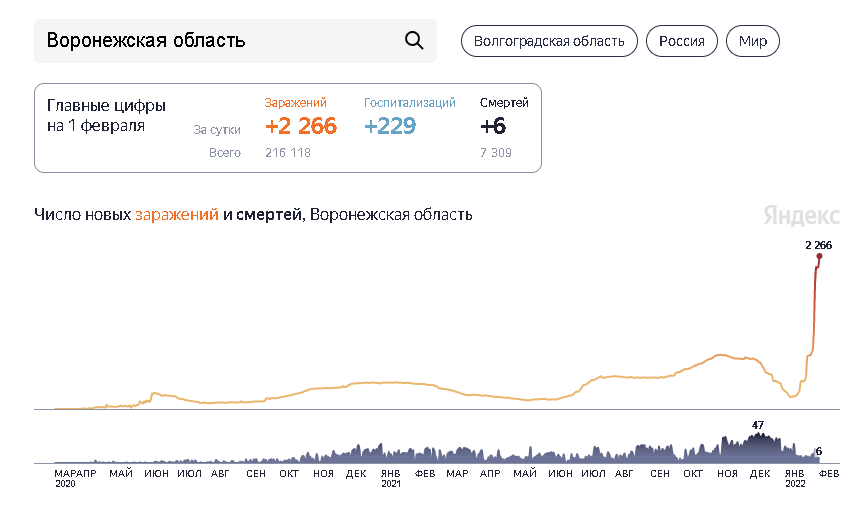
Task: Click the +229 hospitalizations figure
Action: [x=390, y=126]
